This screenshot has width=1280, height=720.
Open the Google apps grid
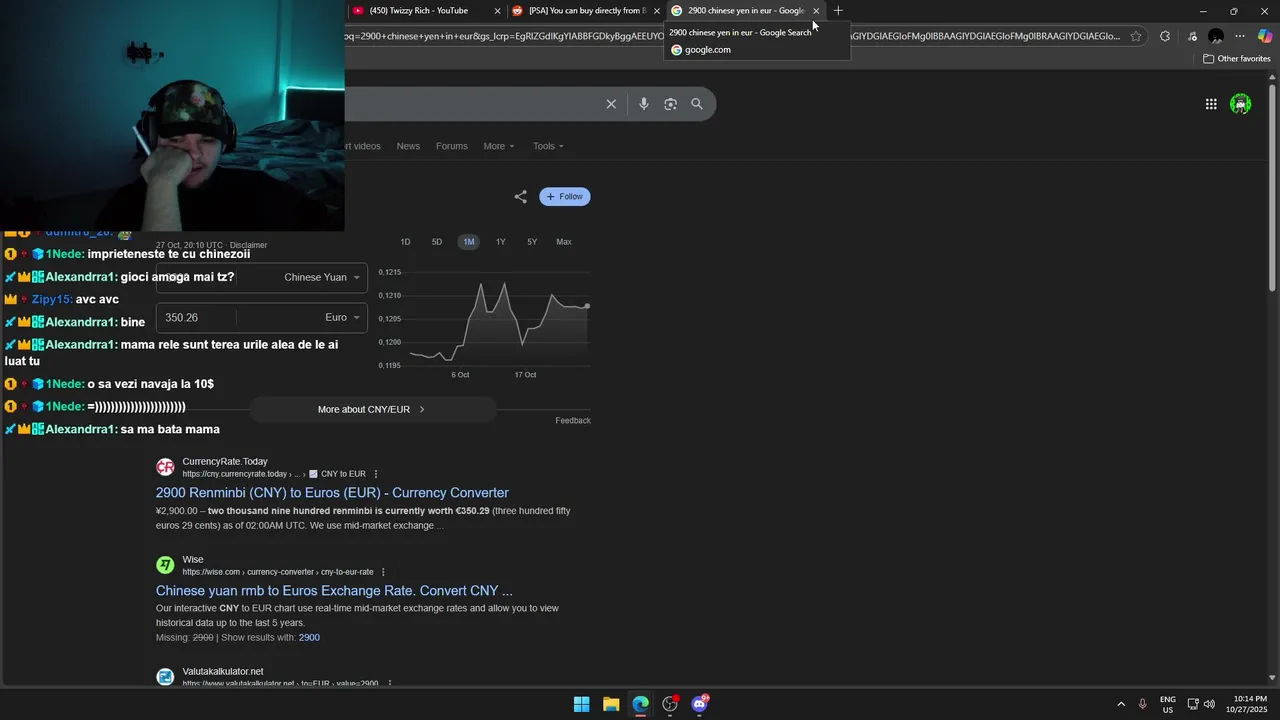click(1211, 104)
